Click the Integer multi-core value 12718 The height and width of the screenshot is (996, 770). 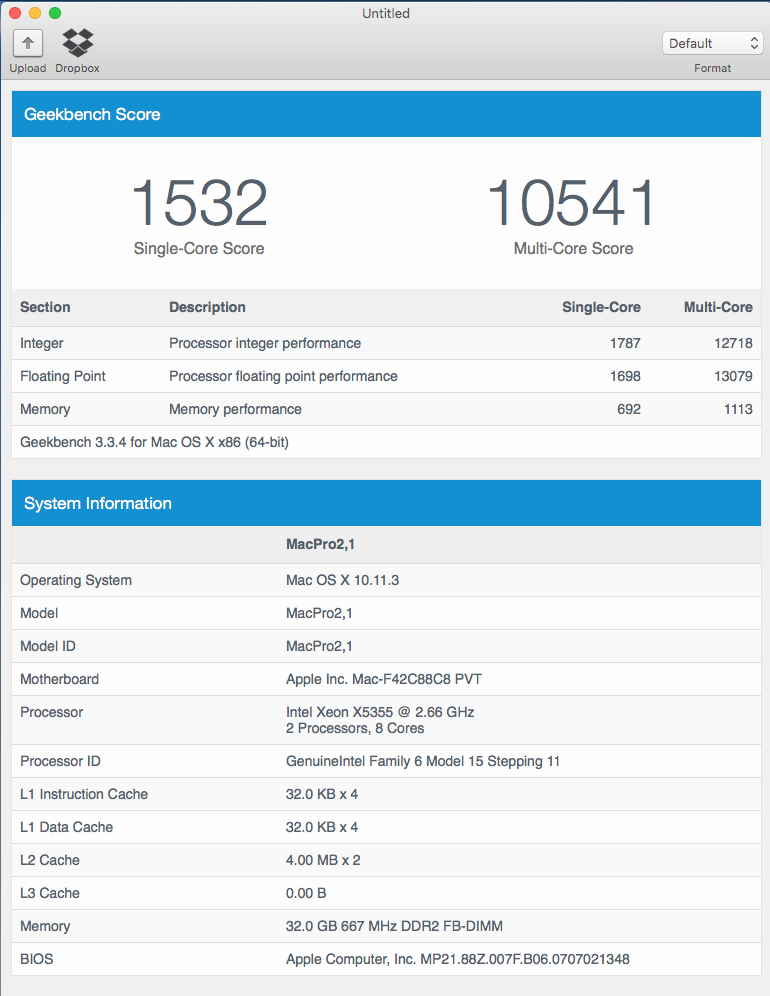(x=733, y=344)
